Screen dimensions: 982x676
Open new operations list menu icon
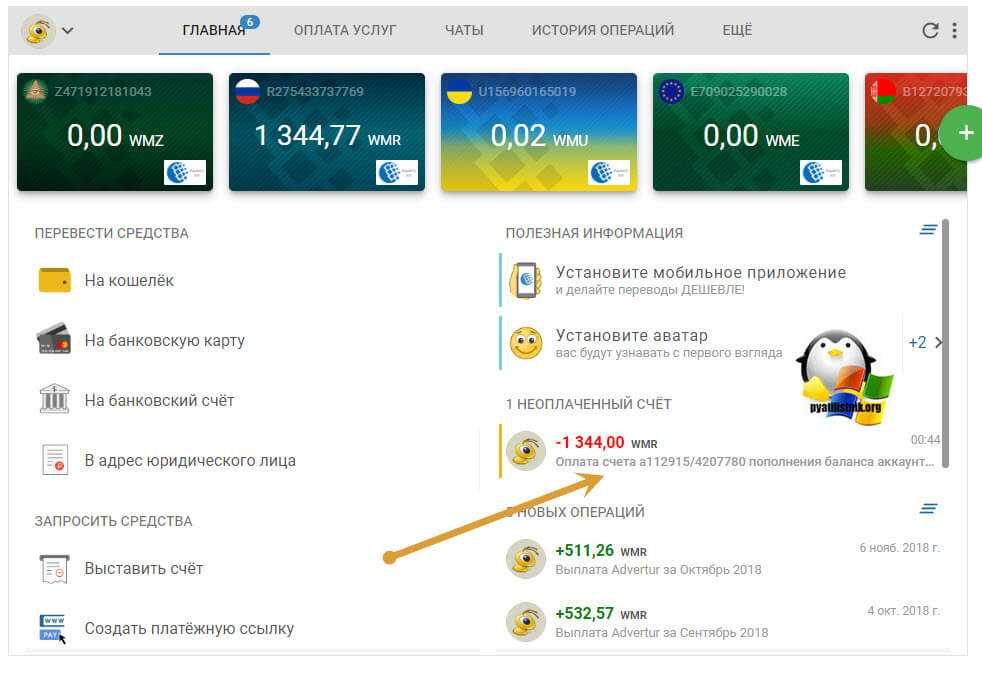(x=928, y=510)
